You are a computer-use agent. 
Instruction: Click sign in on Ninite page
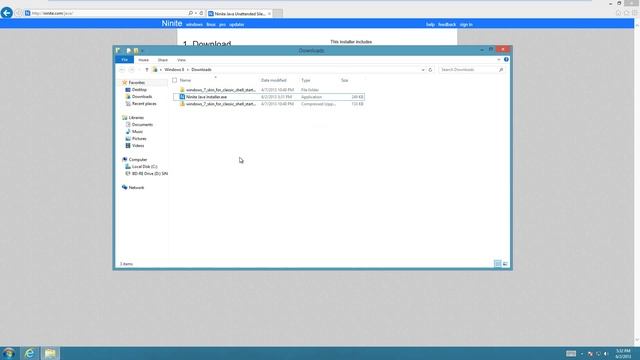tap(466, 24)
